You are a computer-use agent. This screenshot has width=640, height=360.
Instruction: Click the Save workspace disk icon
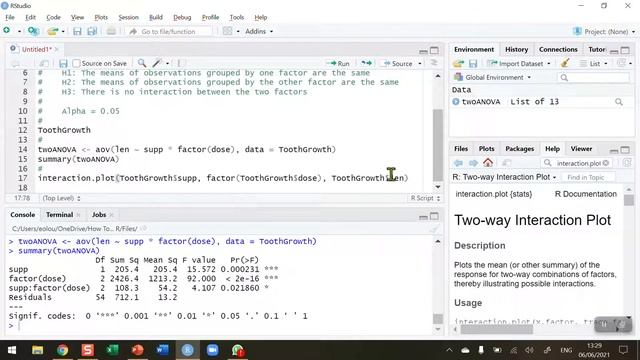(473, 63)
